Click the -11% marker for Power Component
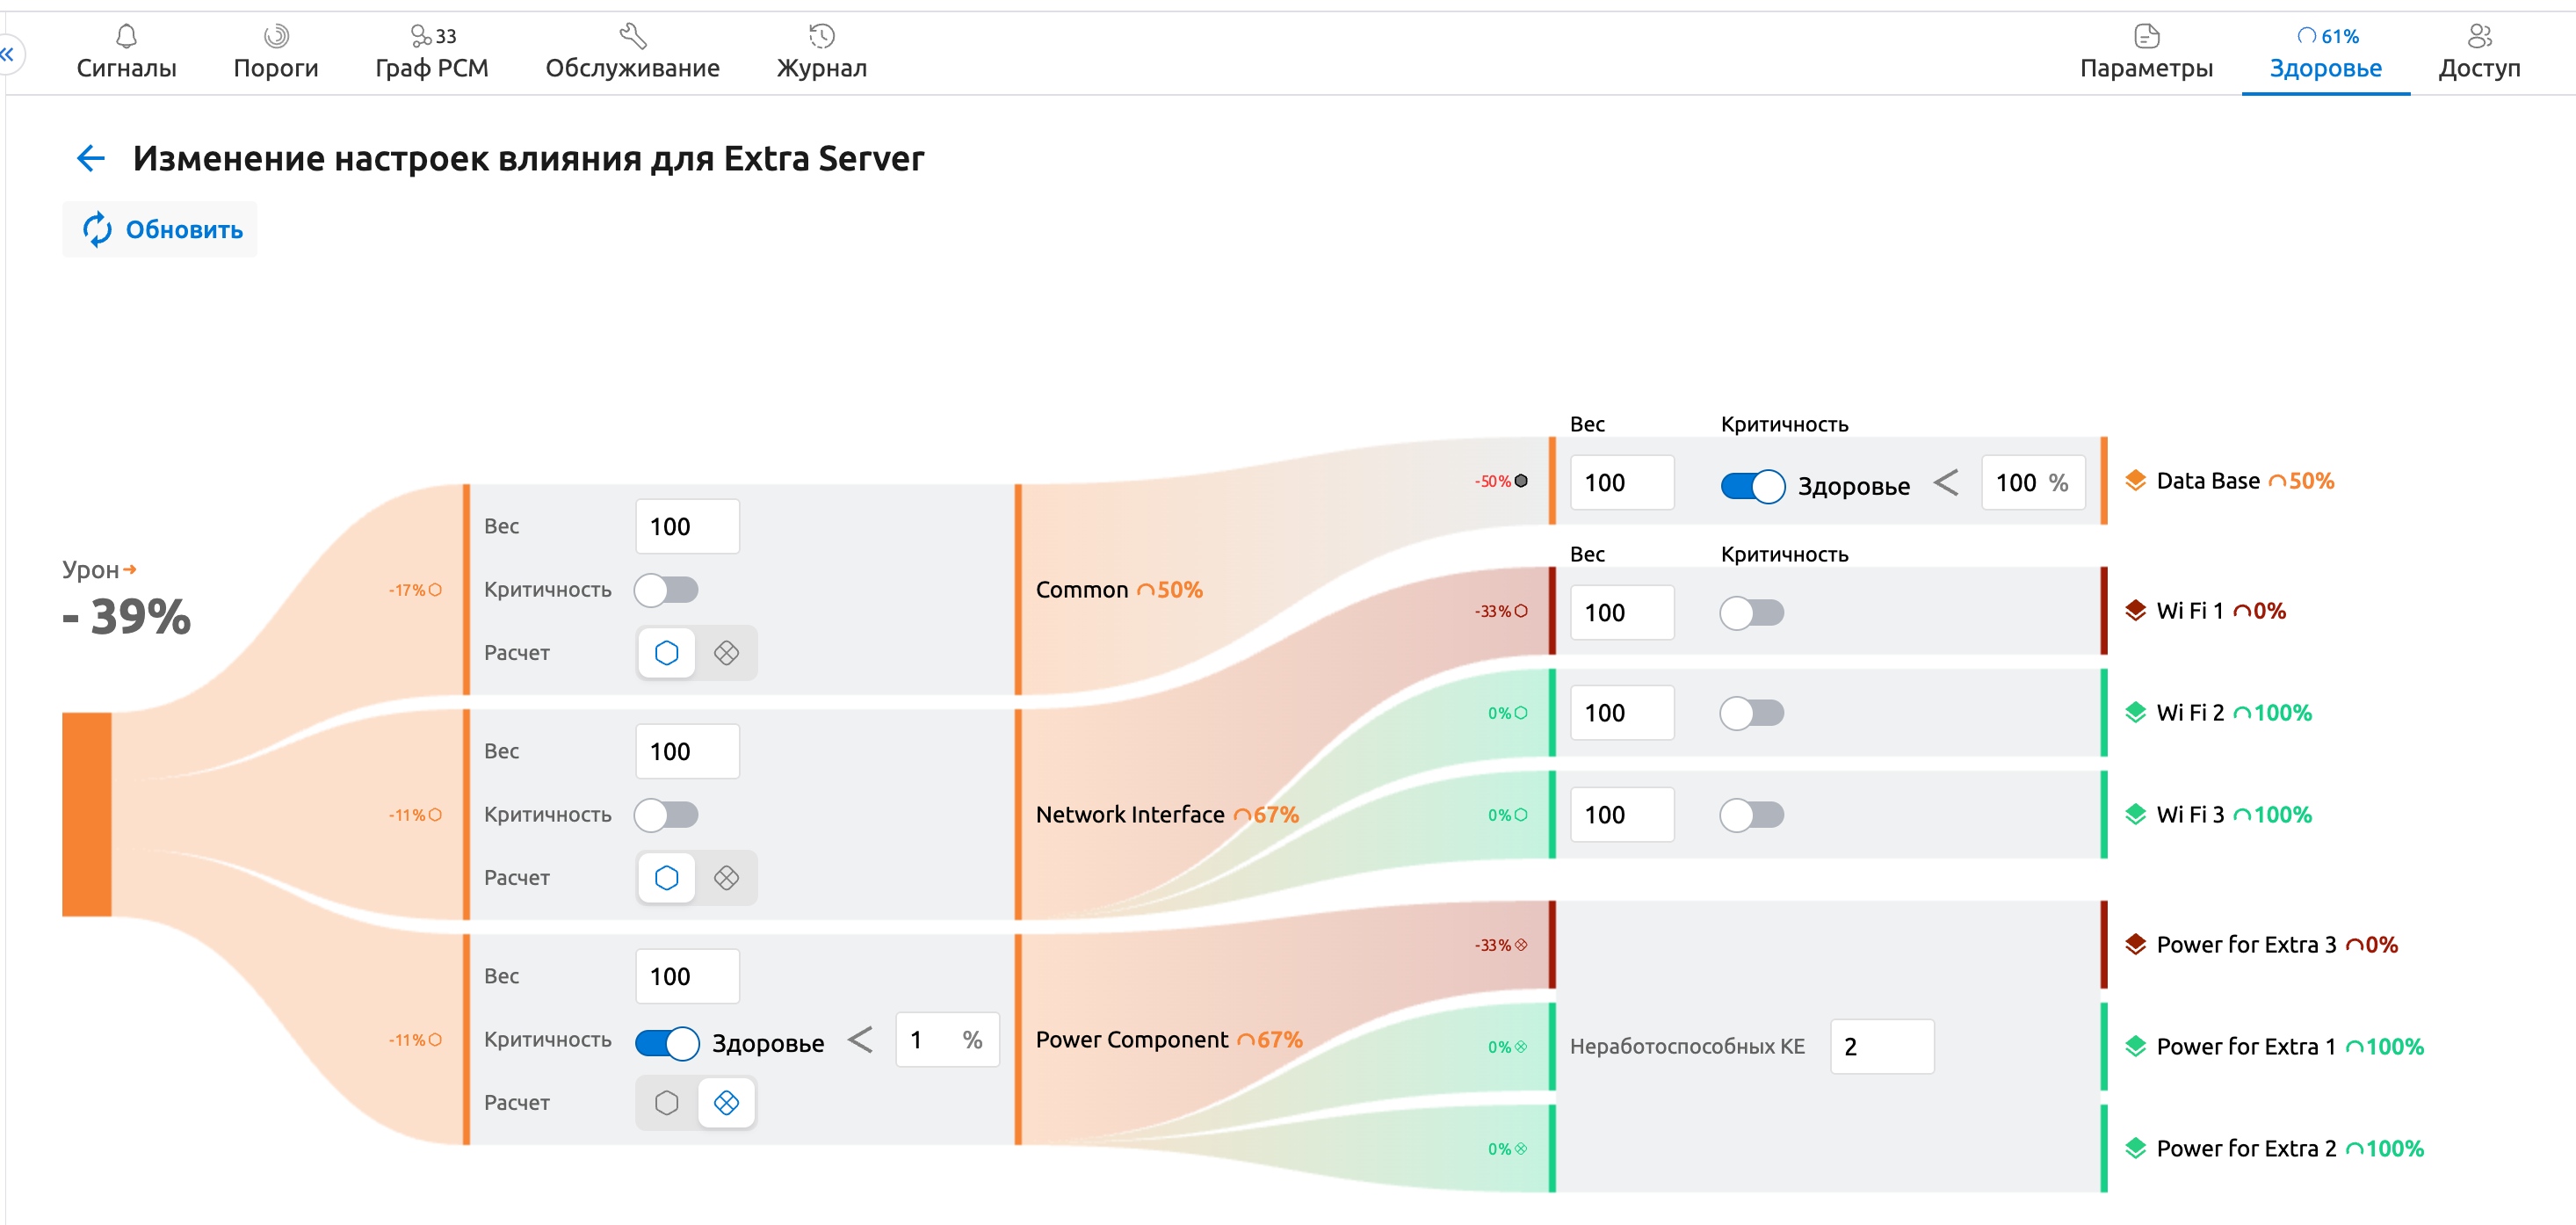This screenshot has height=1225, width=2576. [x=415, y=1040]
